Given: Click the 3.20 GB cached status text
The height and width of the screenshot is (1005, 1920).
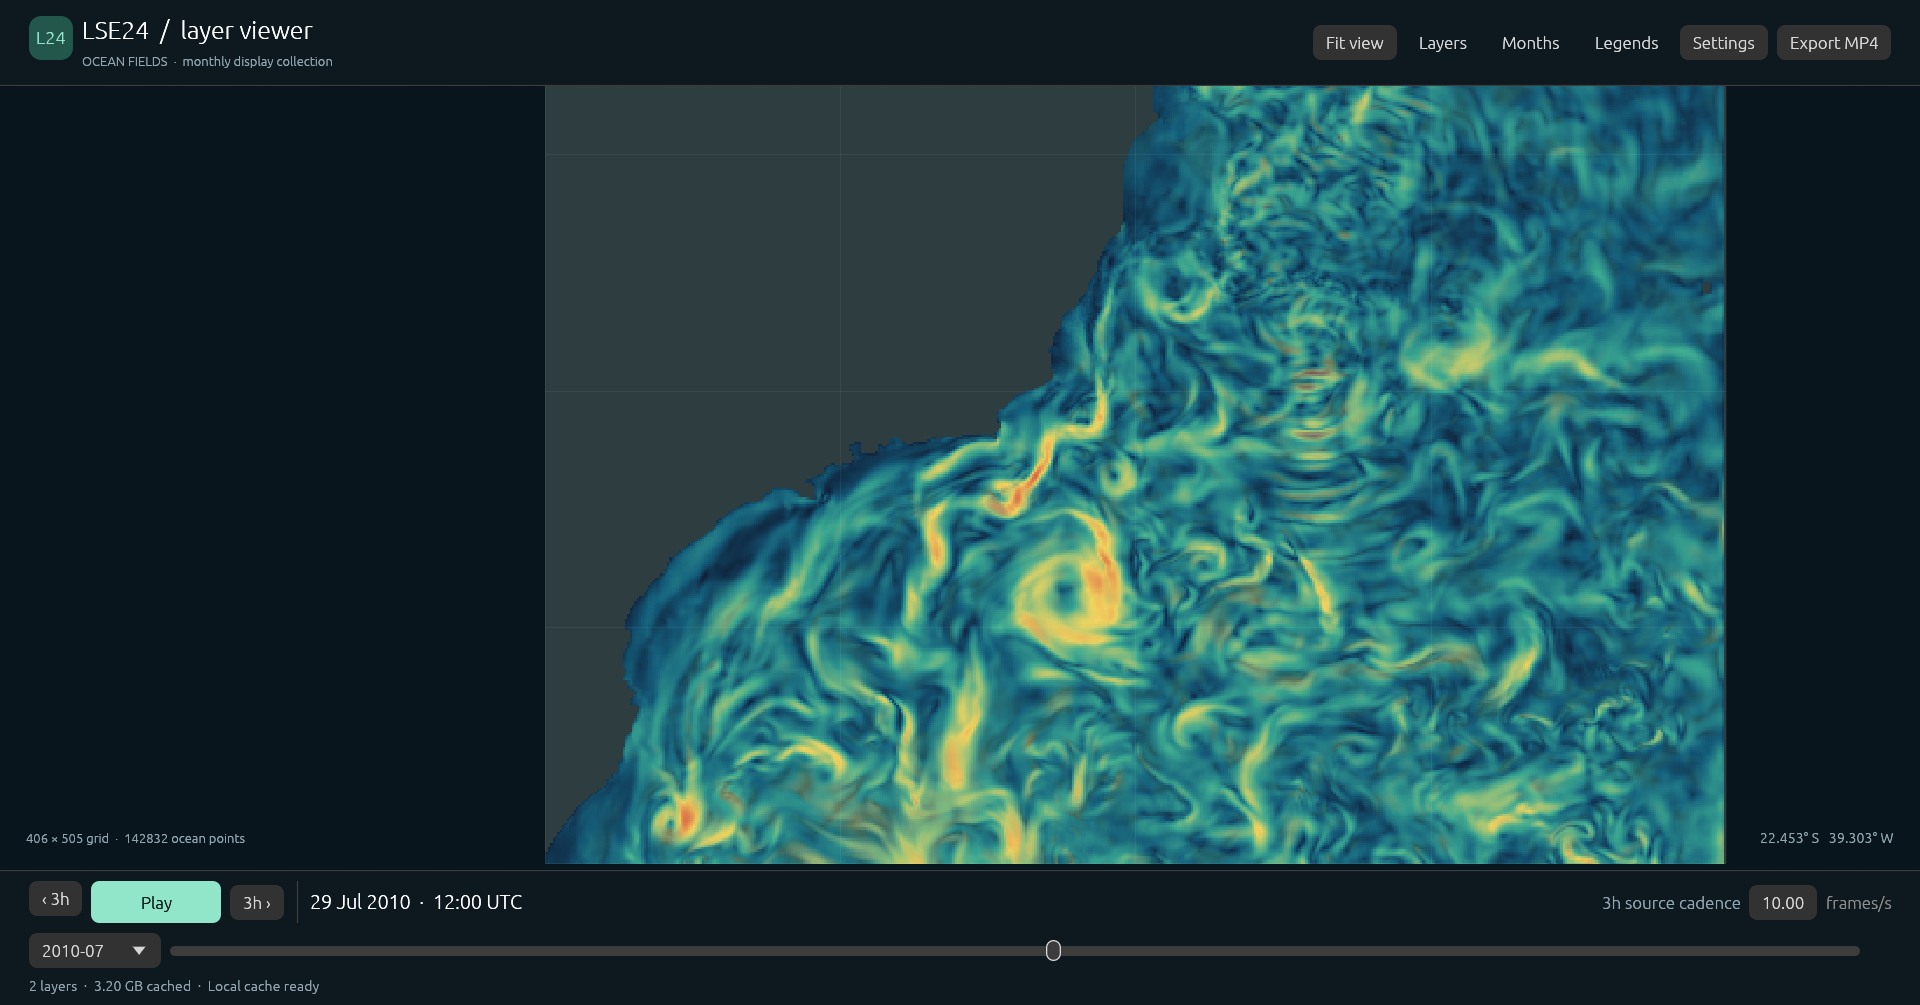Looking at the screenshot, I should tap(142, 986).
